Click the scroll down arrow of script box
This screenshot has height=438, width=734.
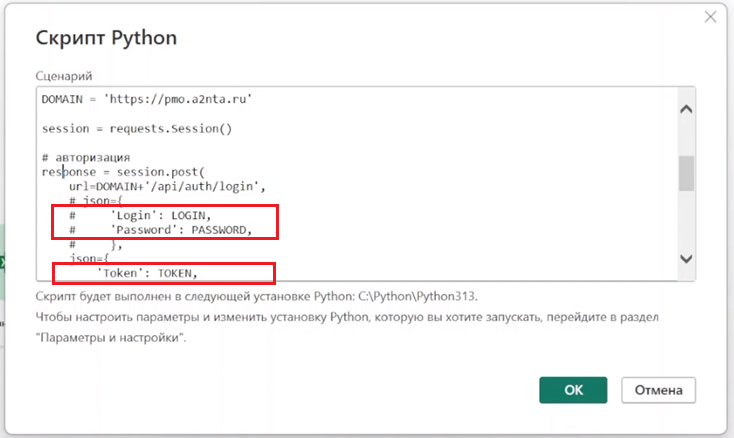point(686,259)
